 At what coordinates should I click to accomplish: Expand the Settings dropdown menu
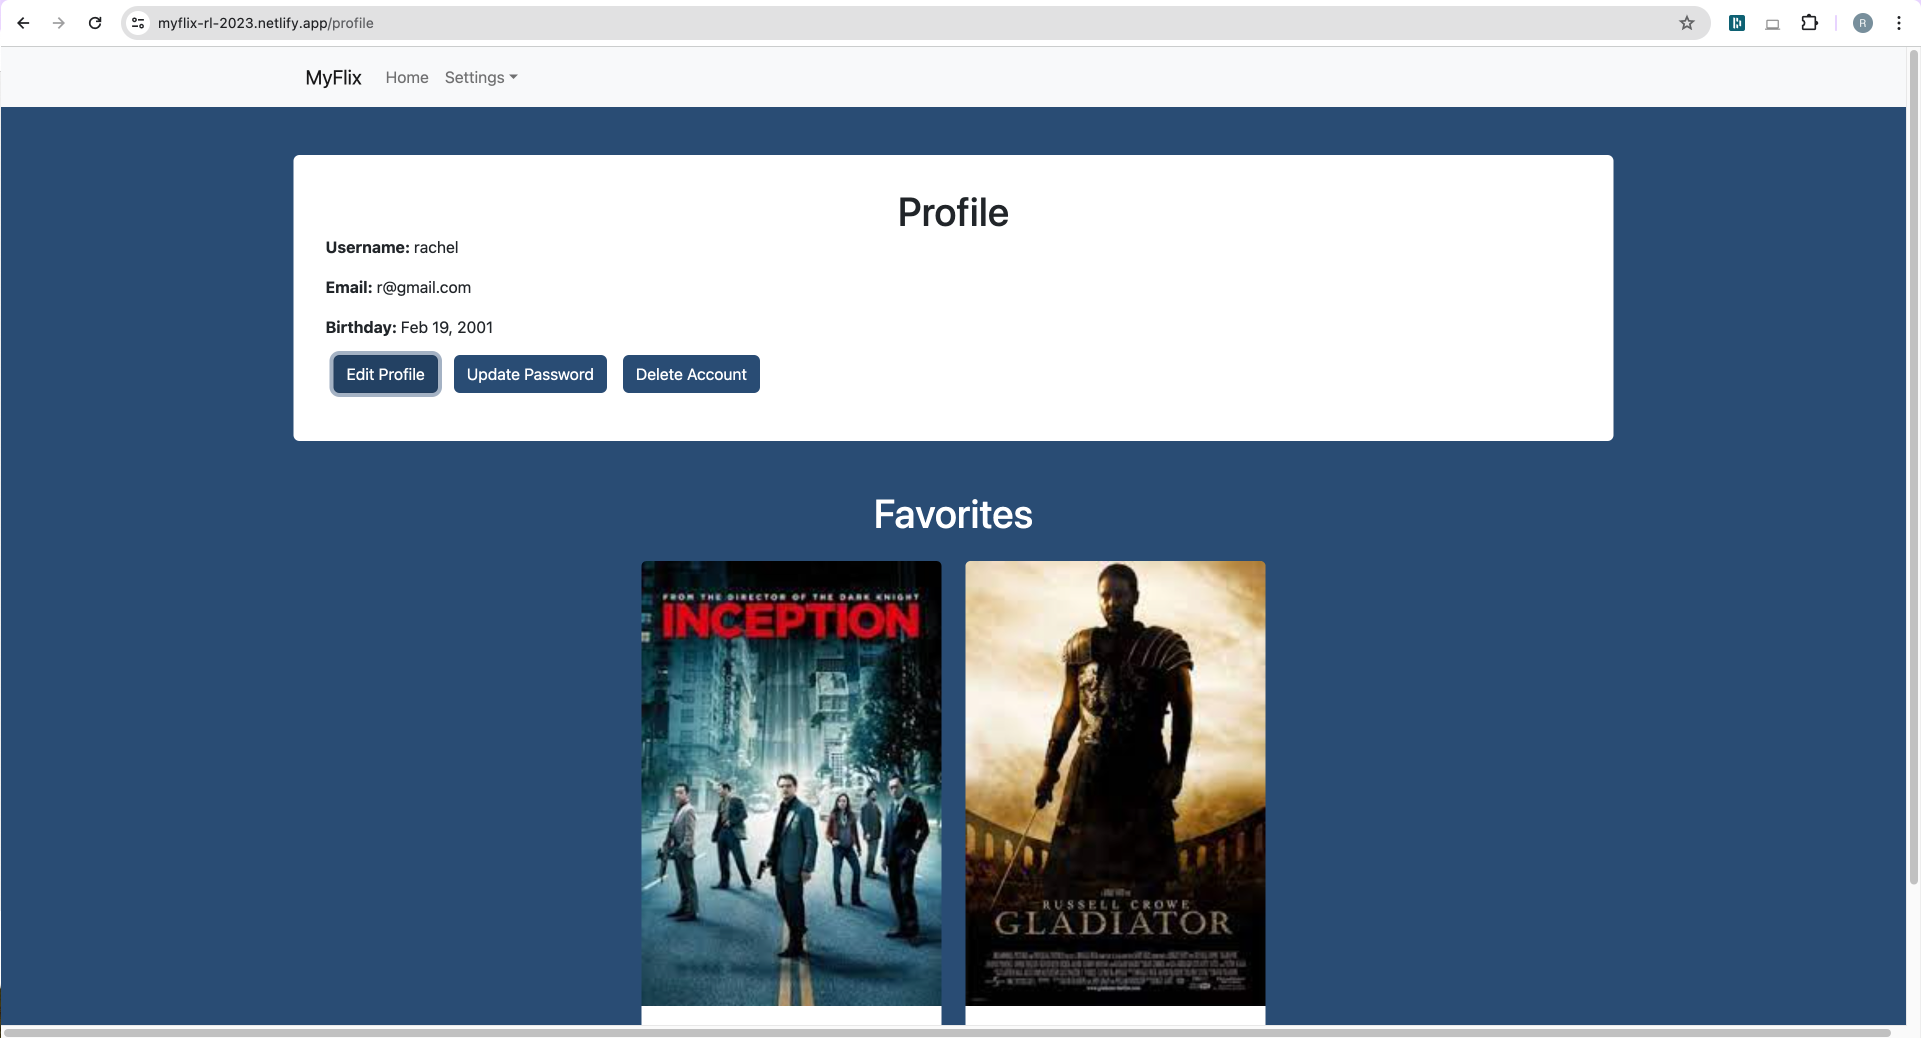click(x=481, y=77)
